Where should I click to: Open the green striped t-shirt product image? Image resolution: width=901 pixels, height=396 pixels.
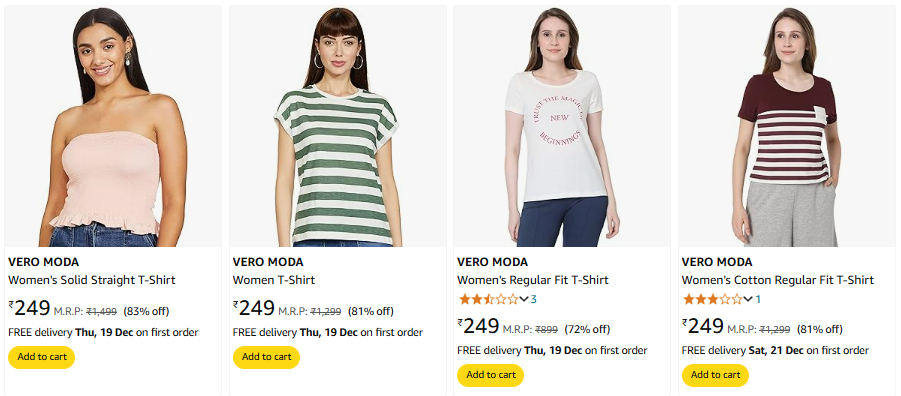(337, 126)
